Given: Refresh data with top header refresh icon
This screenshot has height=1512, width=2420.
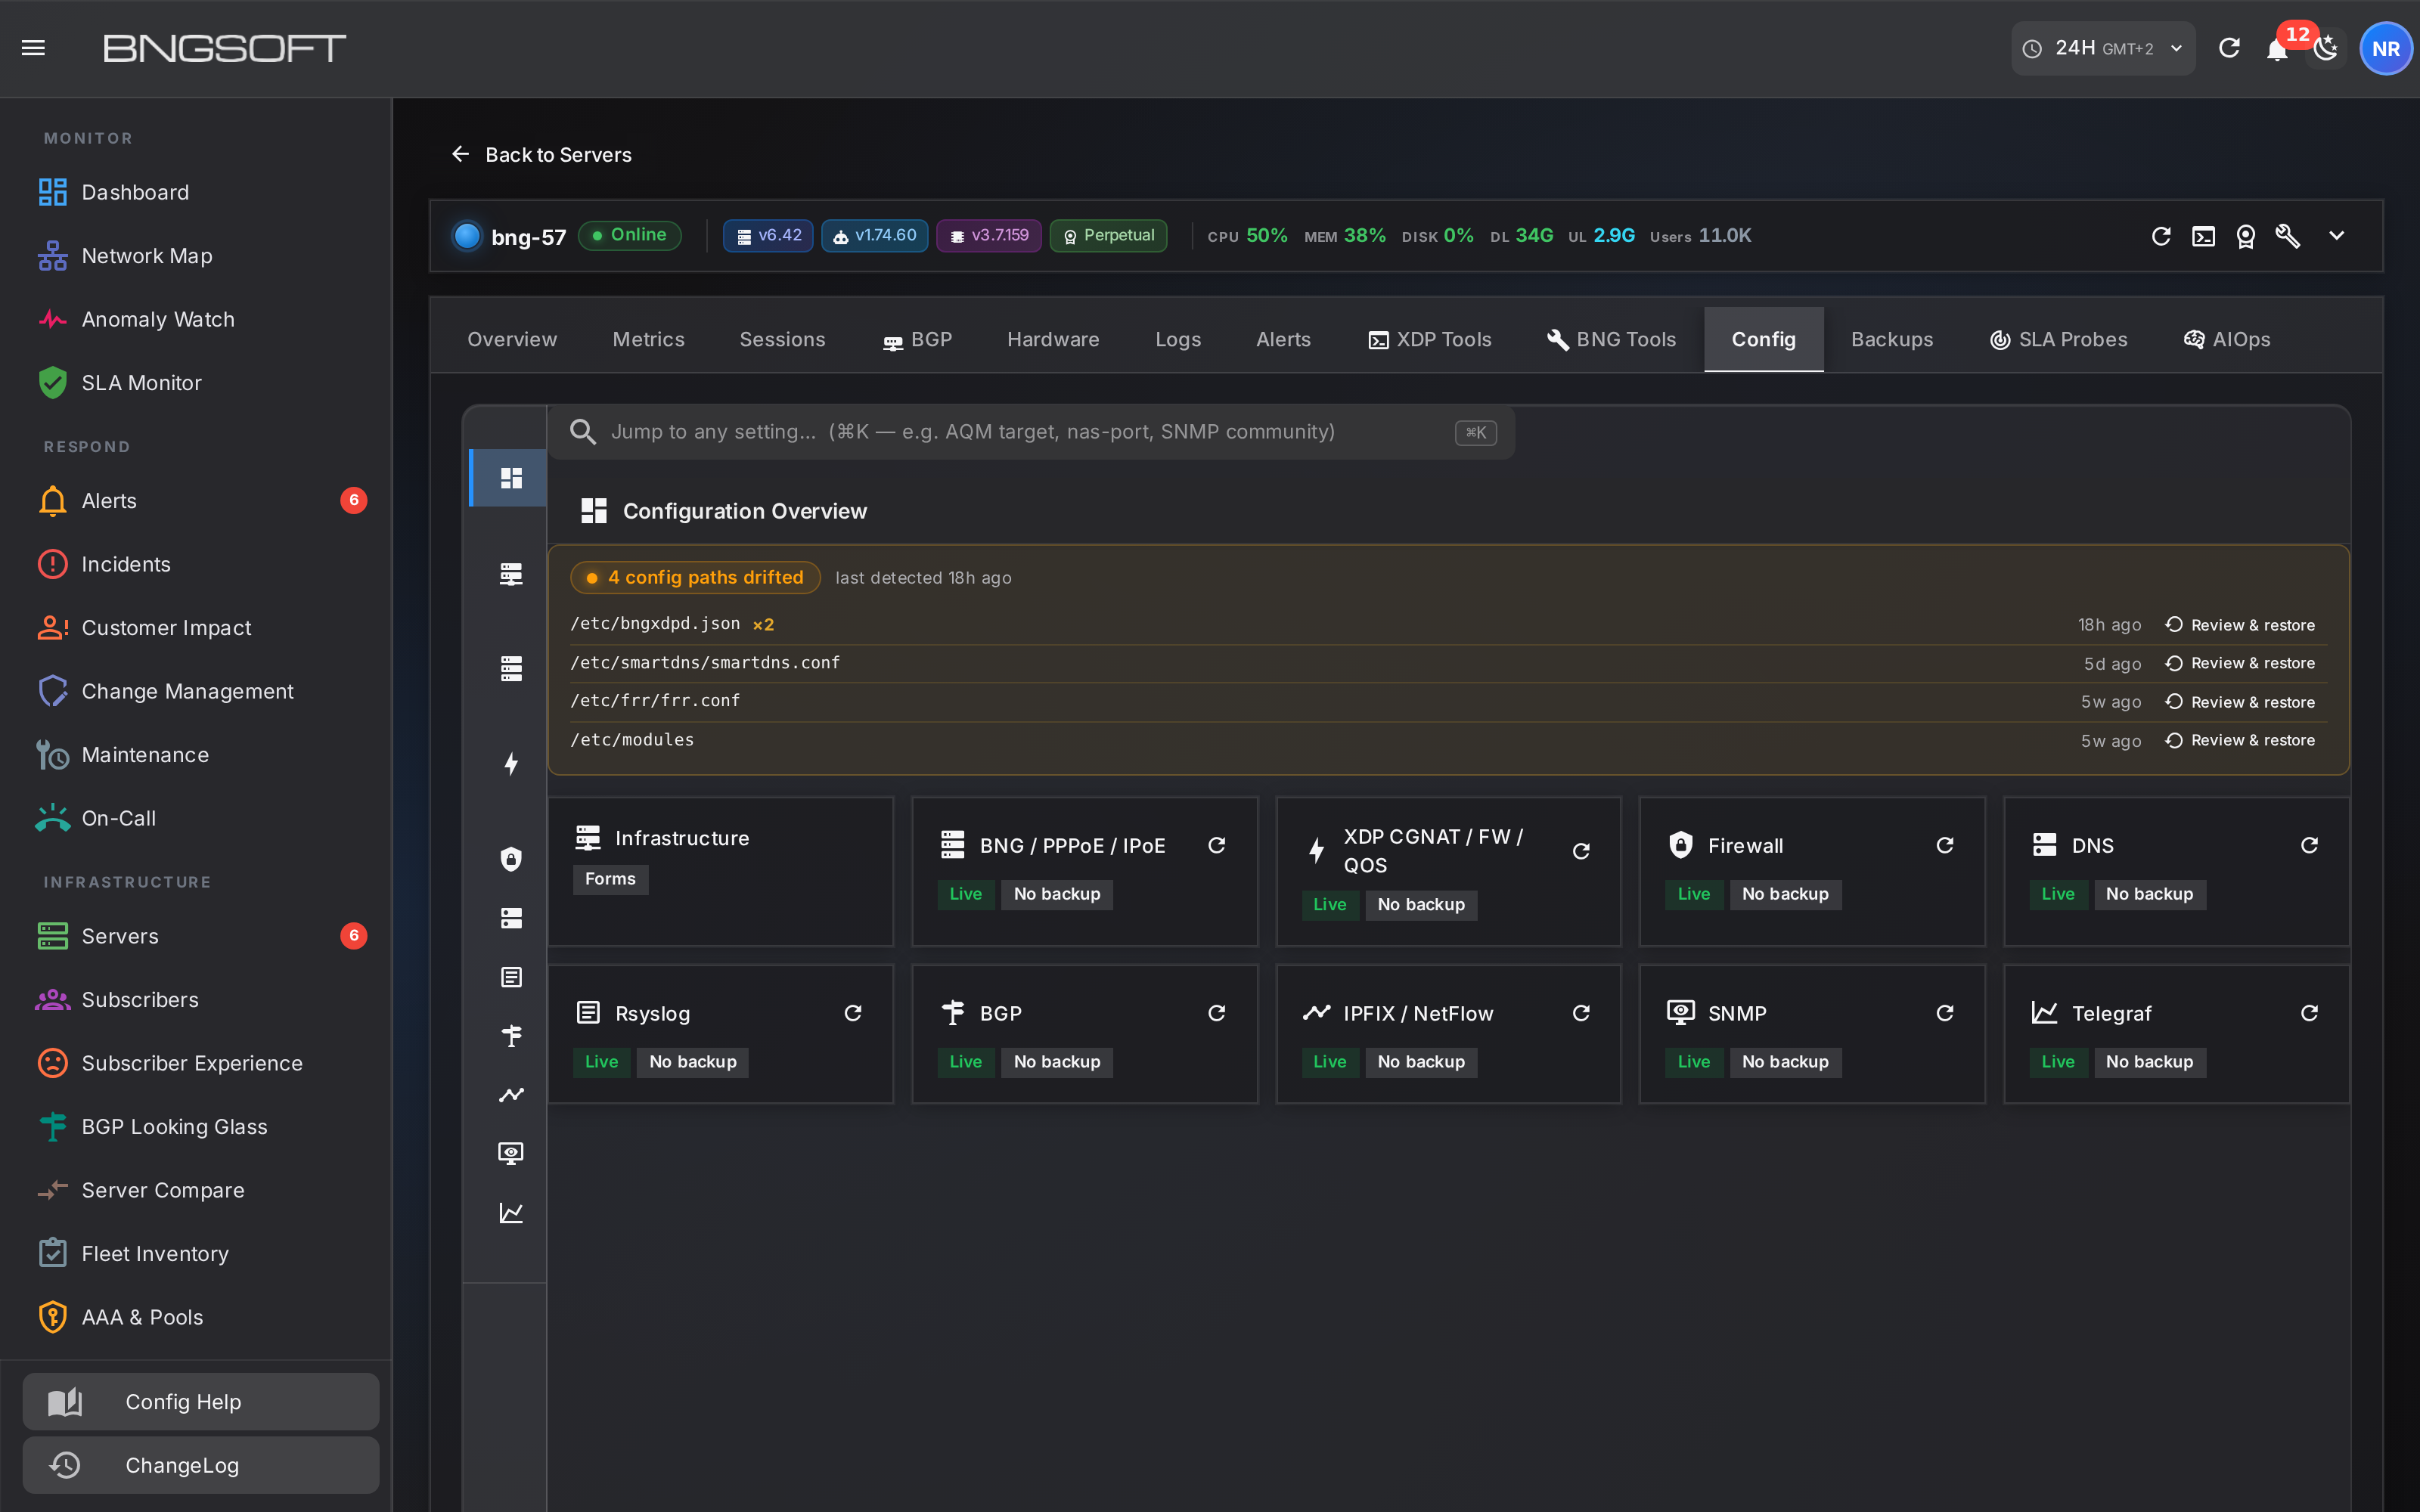Looking at the screenshot, I should pos(2229,48).
